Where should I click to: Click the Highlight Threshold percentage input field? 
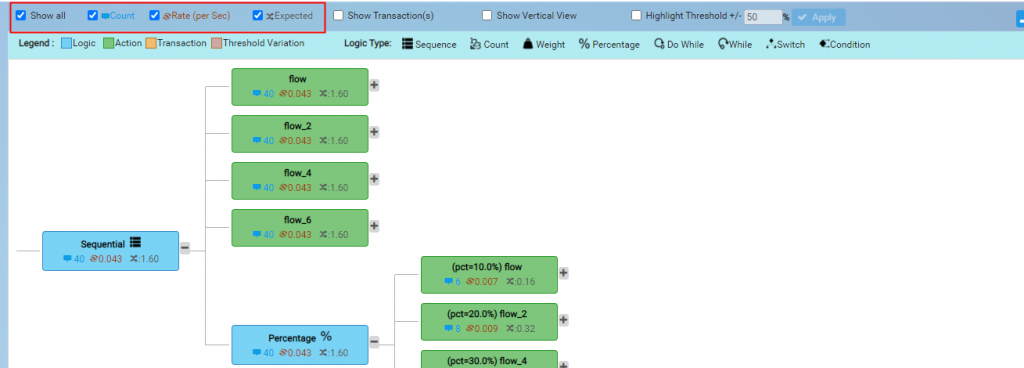pyautogui.click(x=763, y=17)
